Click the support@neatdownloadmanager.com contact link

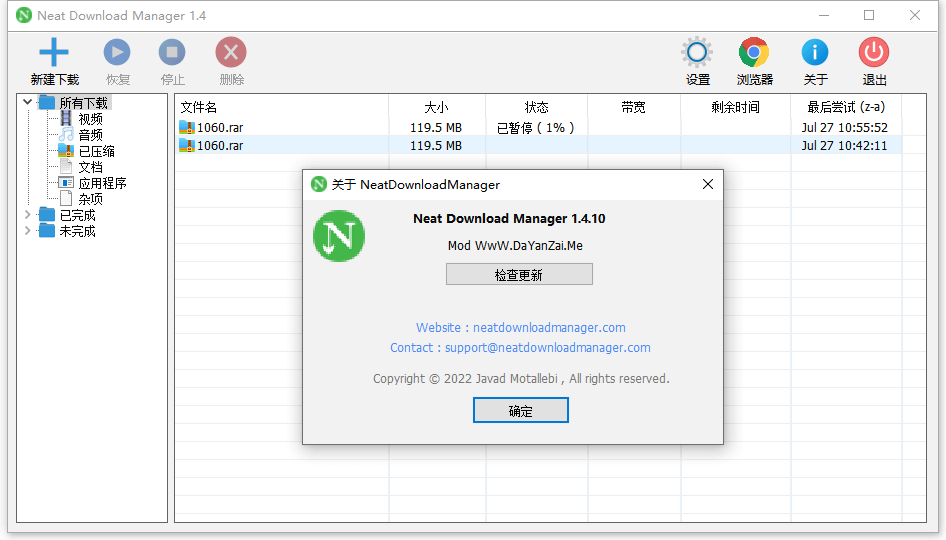click(x=547, y=348)
